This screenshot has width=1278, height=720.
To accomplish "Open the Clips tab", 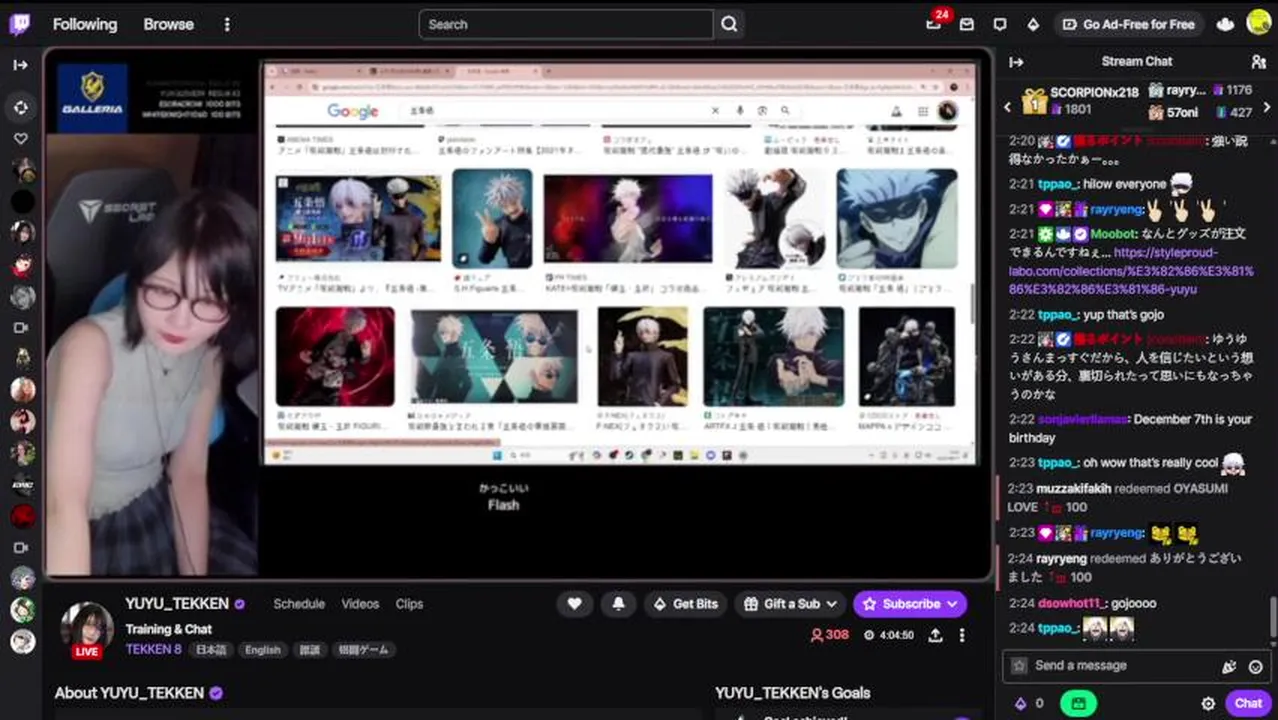I will [x=409, y=604].
